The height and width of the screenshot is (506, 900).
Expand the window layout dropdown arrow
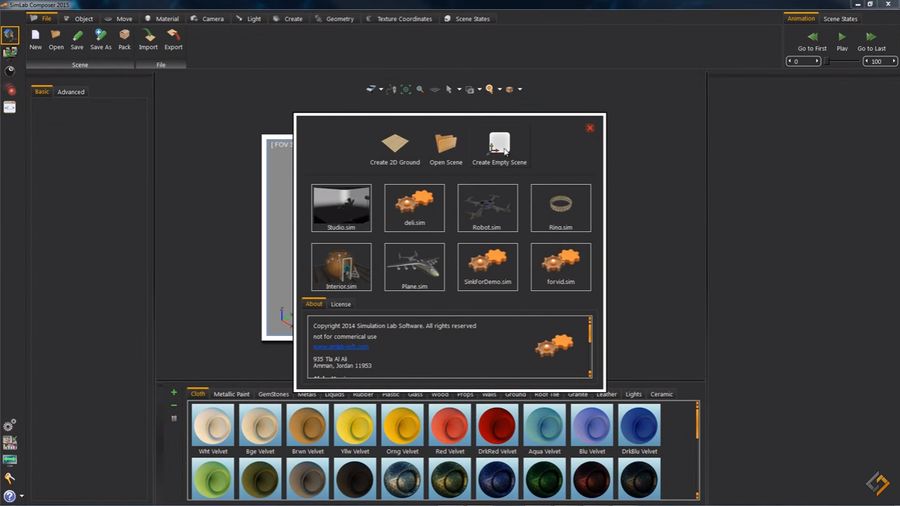(479, 89)
